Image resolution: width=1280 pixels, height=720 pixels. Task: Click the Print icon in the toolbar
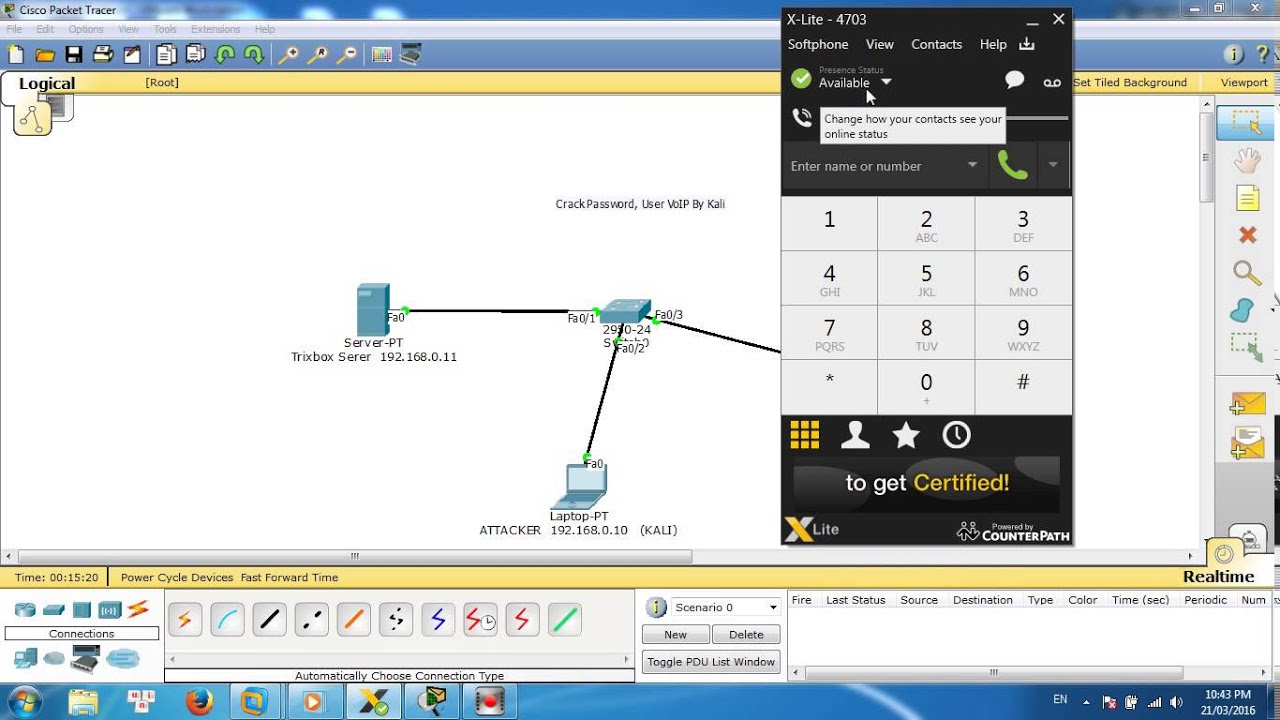pyautogui.click(x=103, y=55)
